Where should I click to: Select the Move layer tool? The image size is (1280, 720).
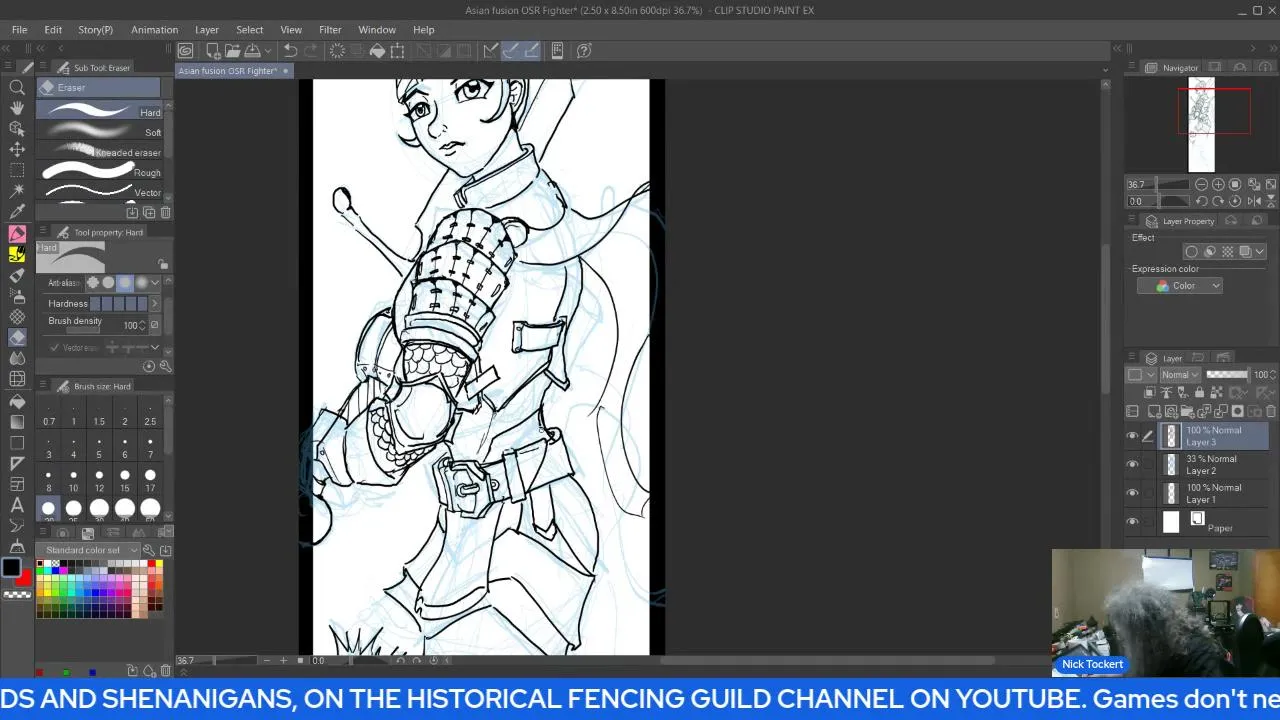pyautogui.click(x=17, y=149)
